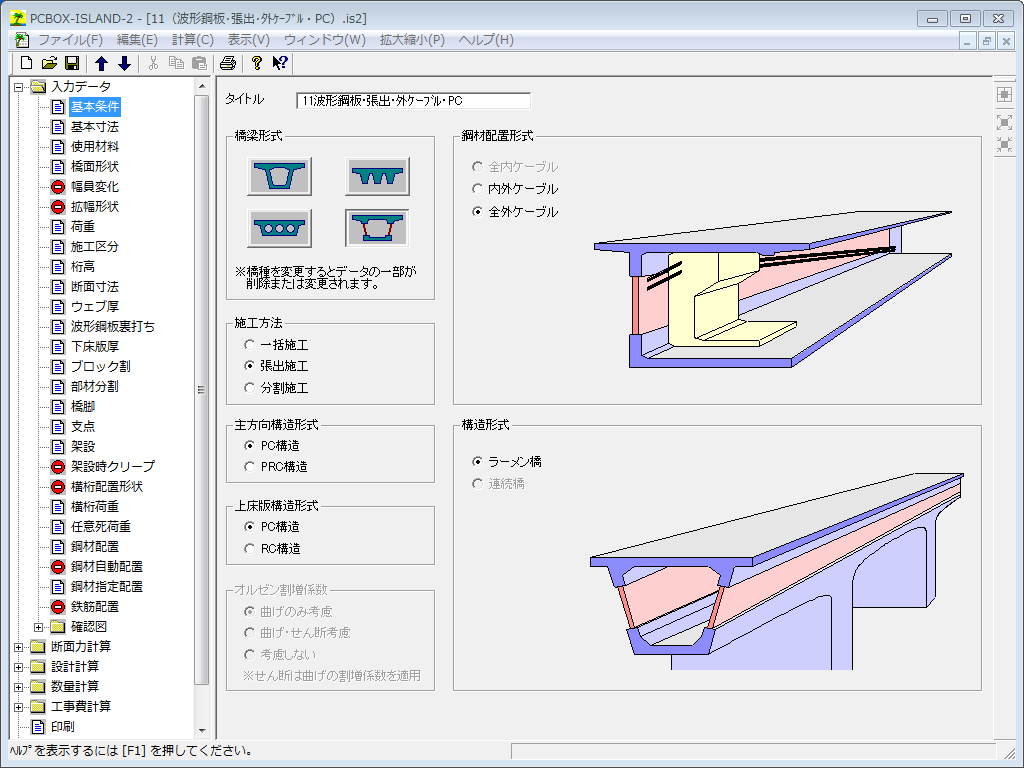Collapse the 入力データ tree node
This screenshot has width=1024, height=768.
click(x=19, y=87)
